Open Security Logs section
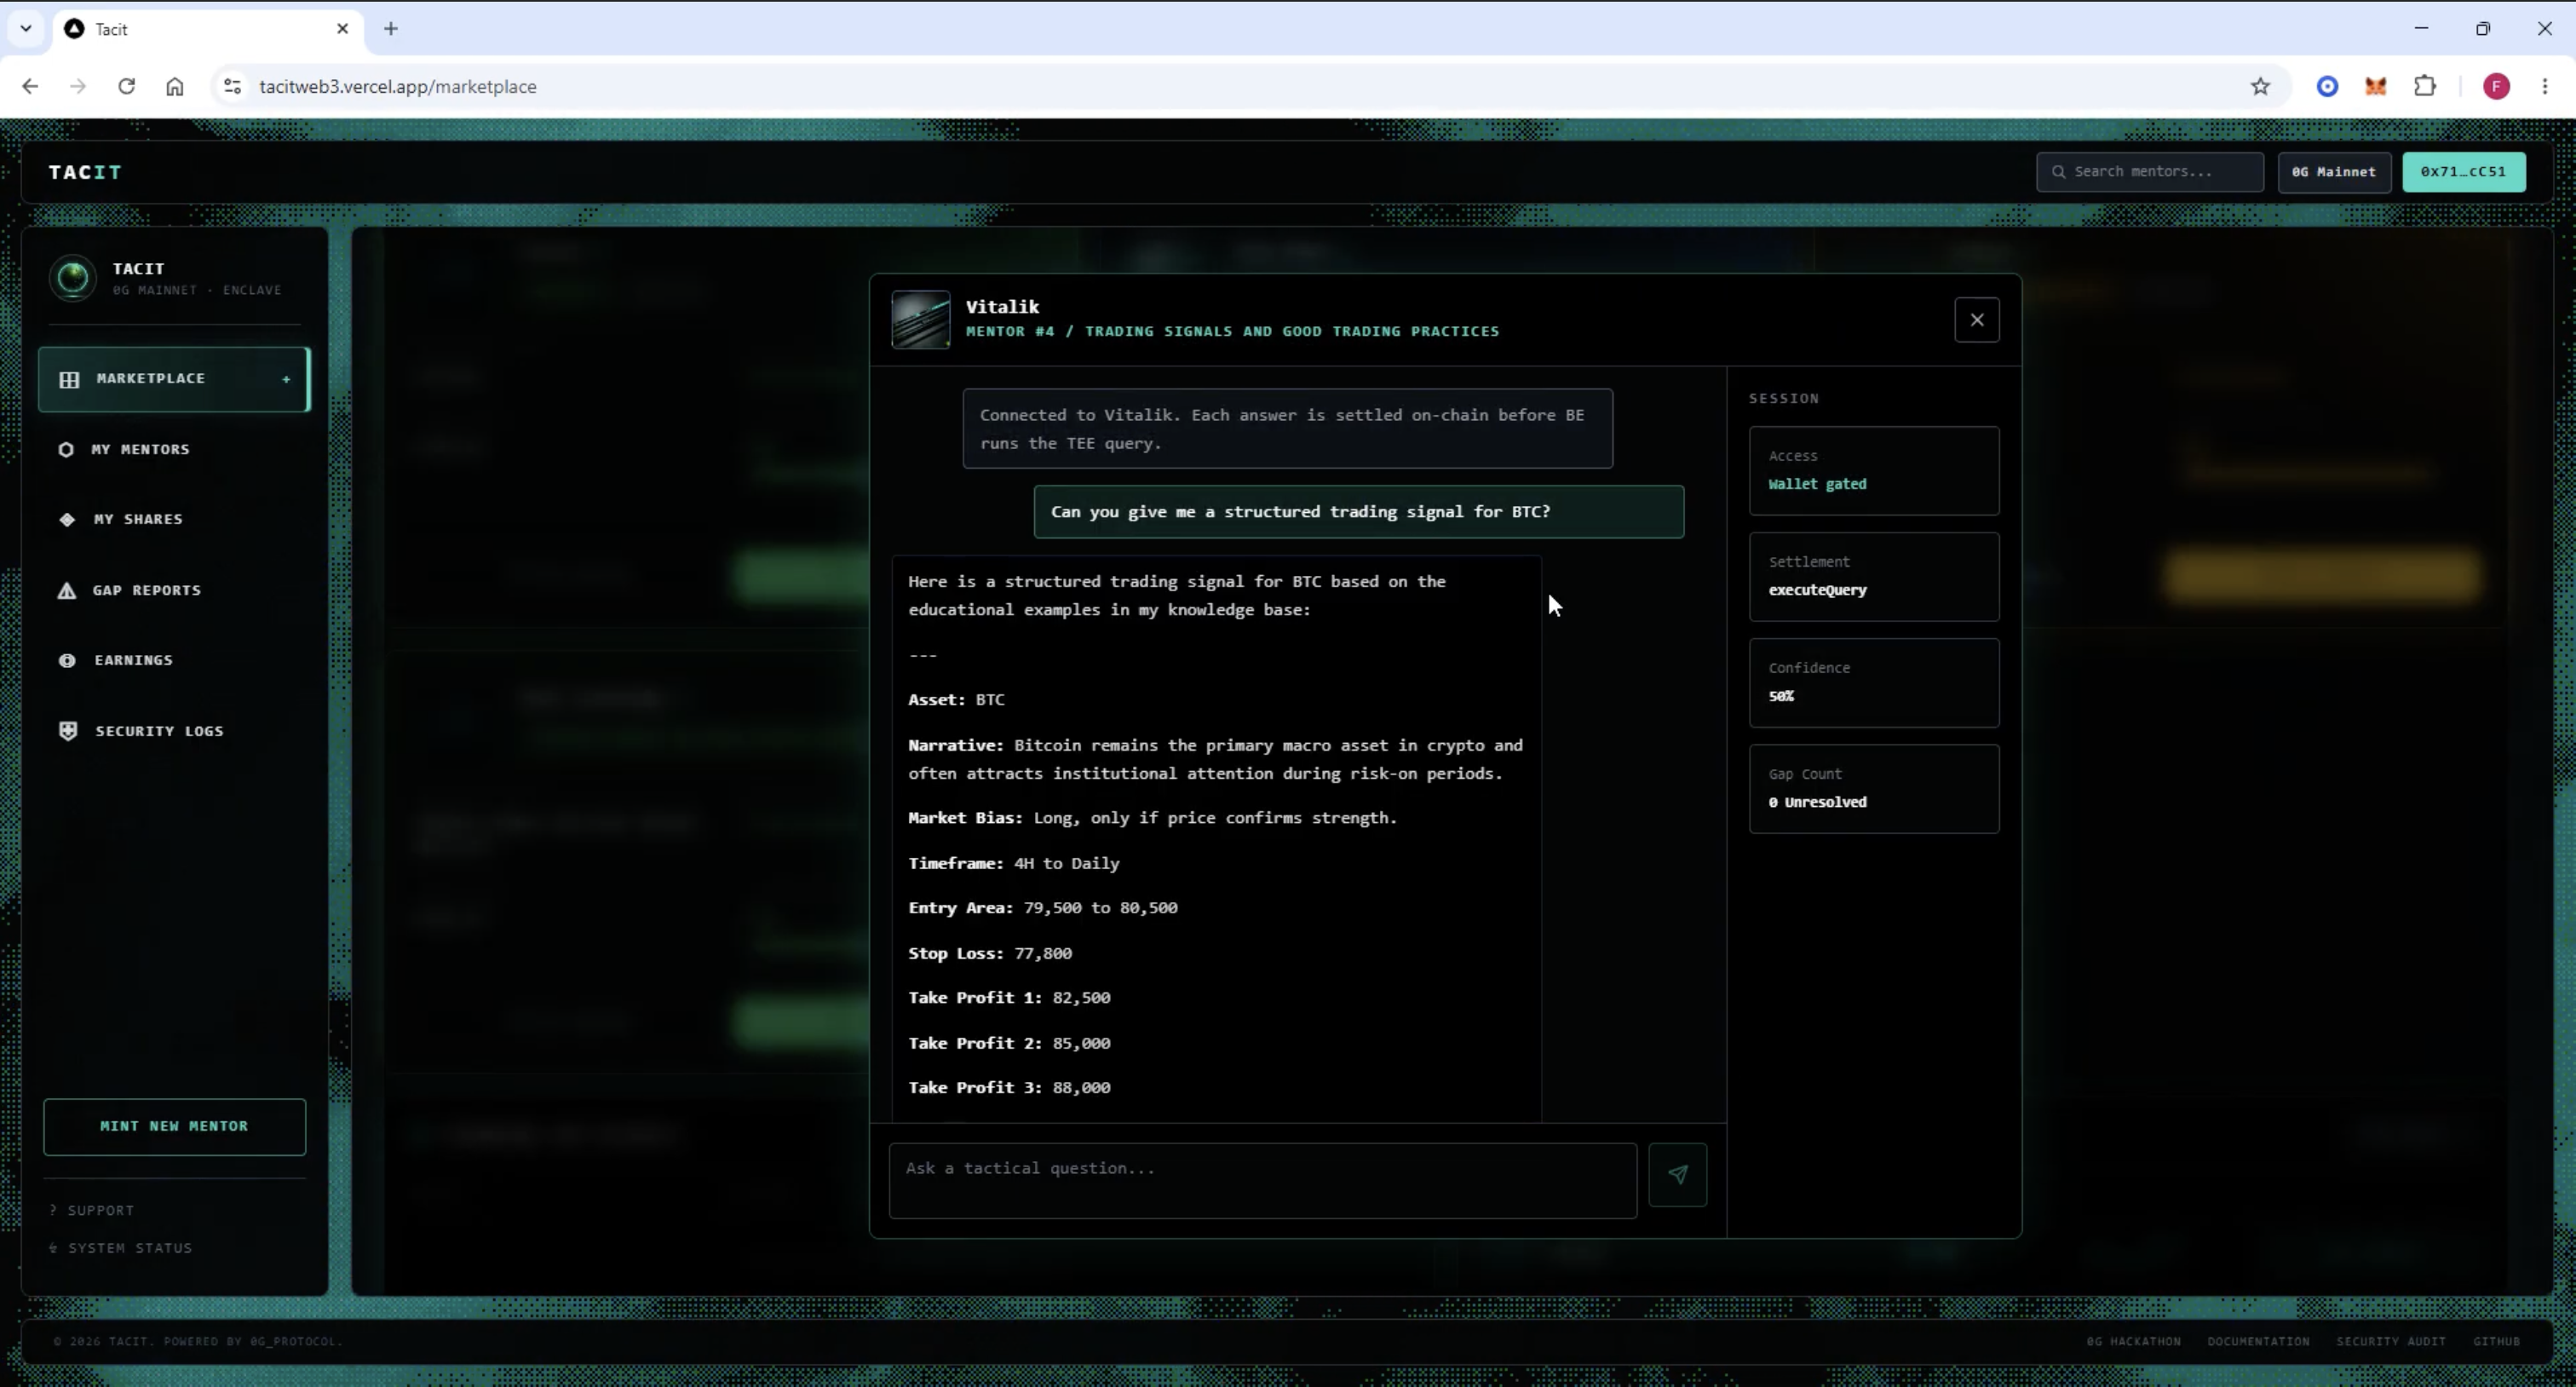Image resolution: width=2576 pixels, height=1387 pixels. 174,731
